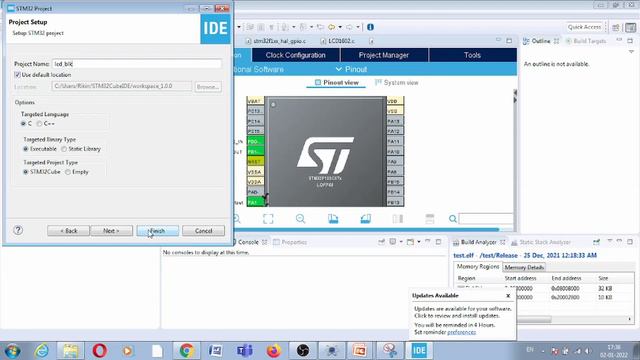The width and height of the screenshot is (640, 360).
Task: Click the Finish button
Action: [158, 231]
